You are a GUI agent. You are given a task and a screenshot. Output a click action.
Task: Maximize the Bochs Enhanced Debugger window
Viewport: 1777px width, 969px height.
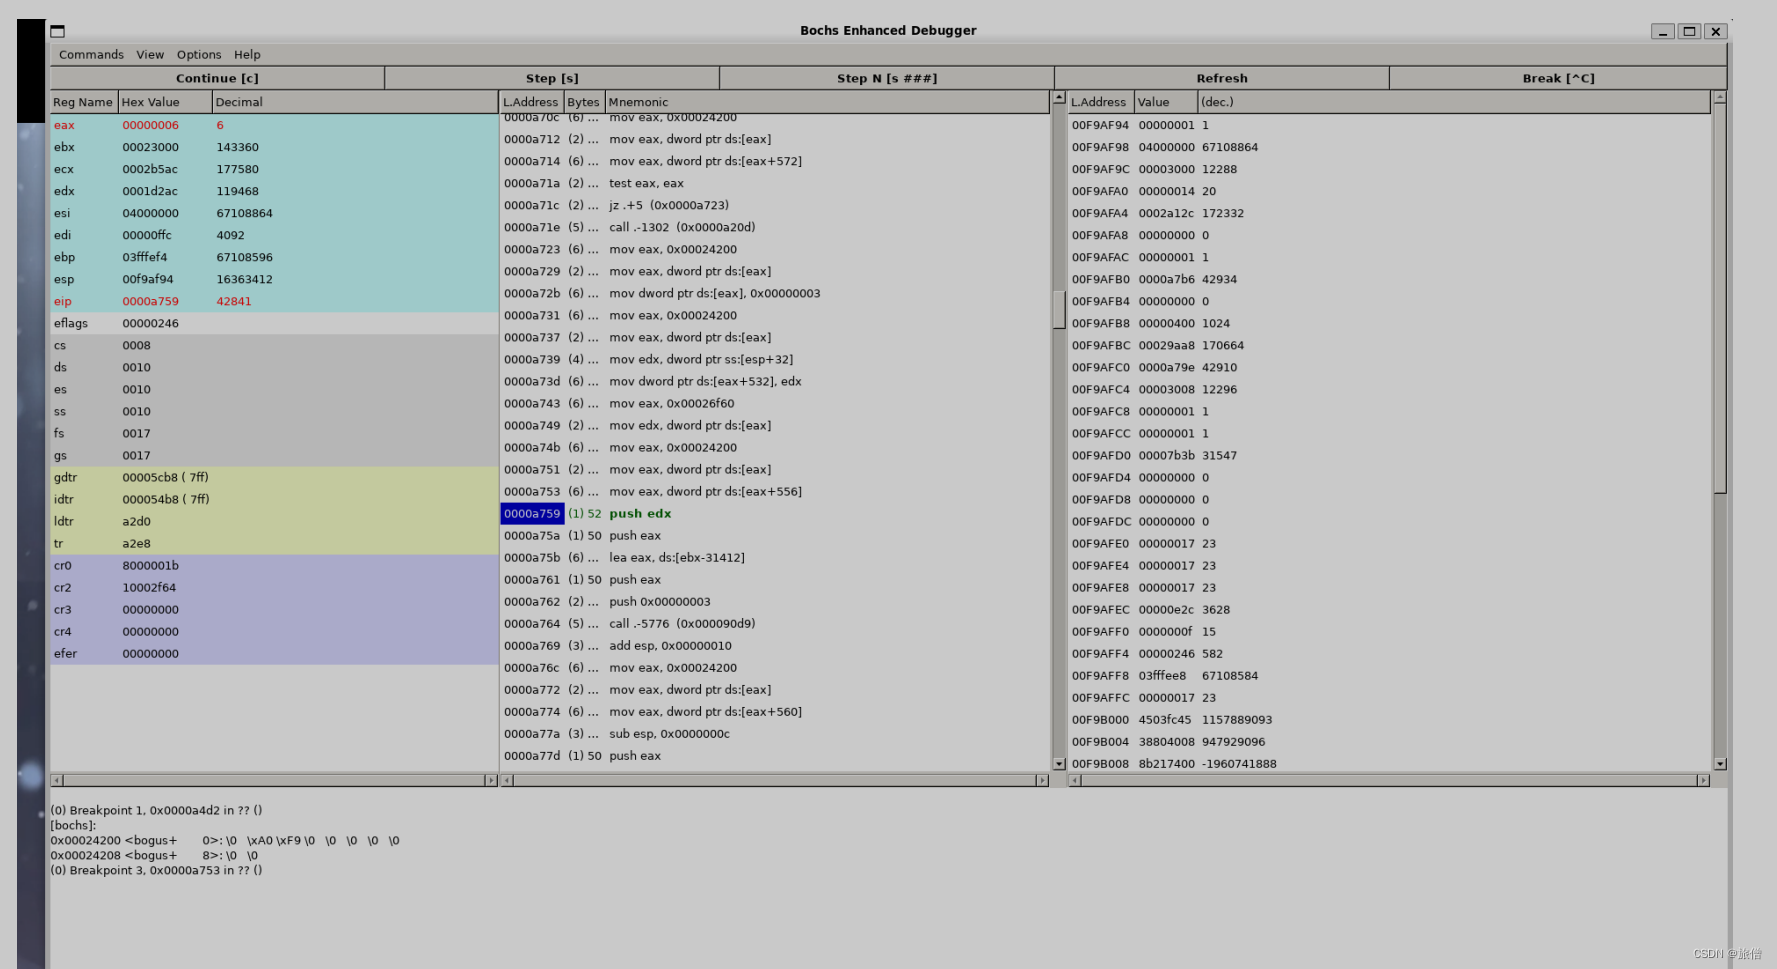click(1689, 31)
